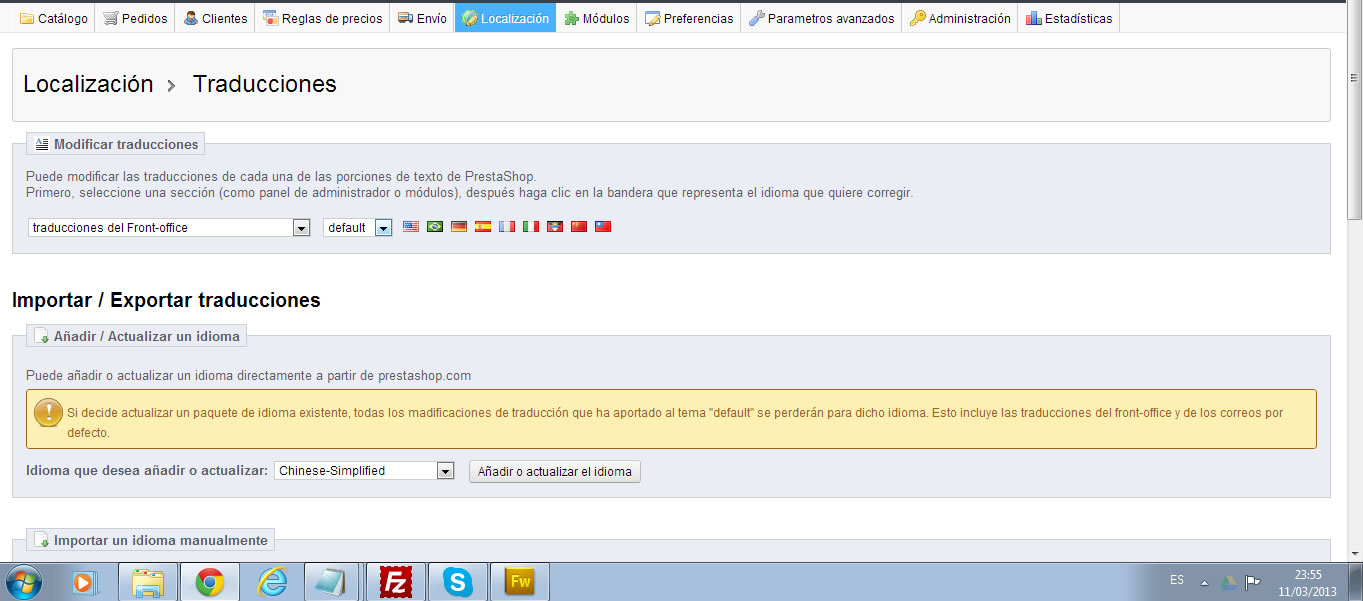Open the Preferencias tab

coord(689,18)
